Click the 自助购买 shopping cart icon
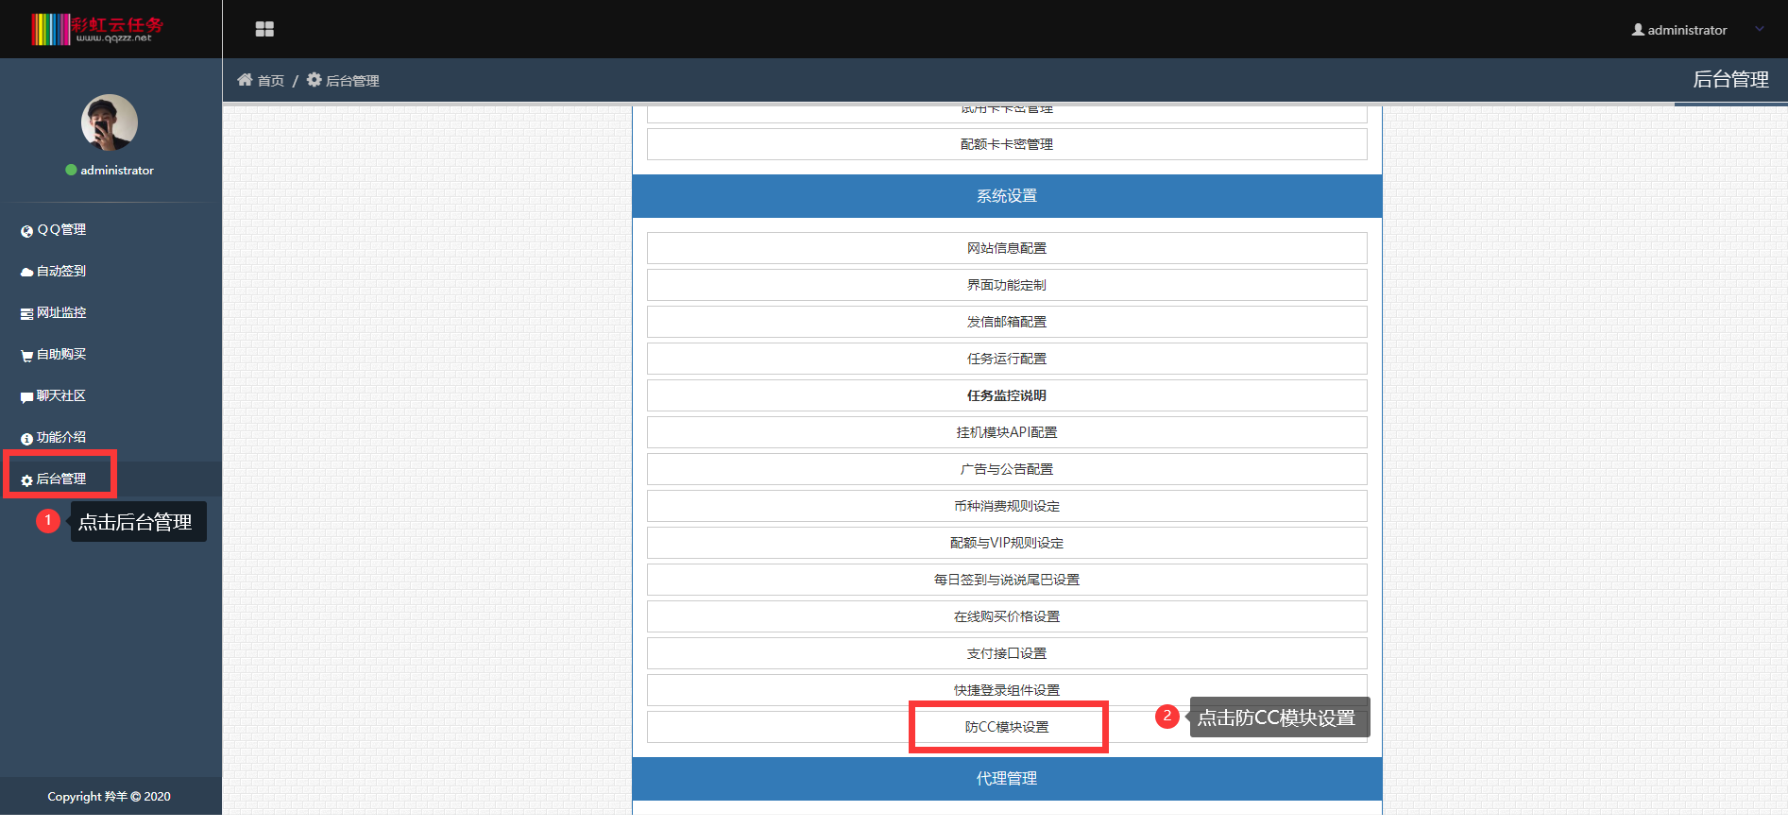 [27, 355]
